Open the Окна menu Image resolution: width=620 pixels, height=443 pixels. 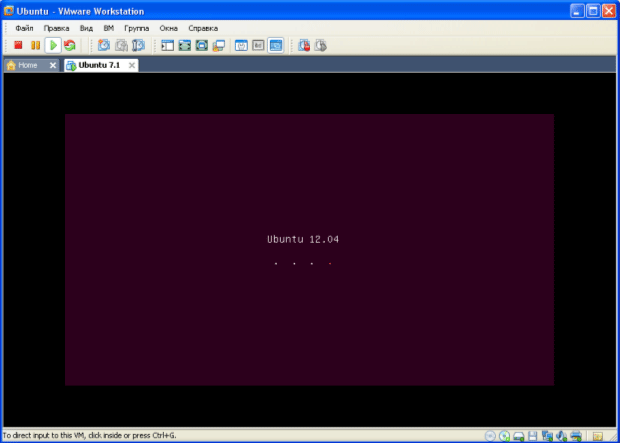tap(168, 28)
